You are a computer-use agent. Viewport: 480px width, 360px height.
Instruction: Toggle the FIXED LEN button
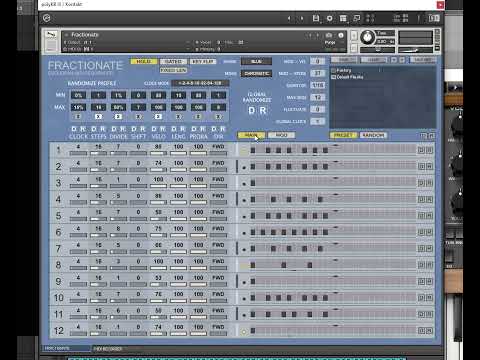pos(173,70)
